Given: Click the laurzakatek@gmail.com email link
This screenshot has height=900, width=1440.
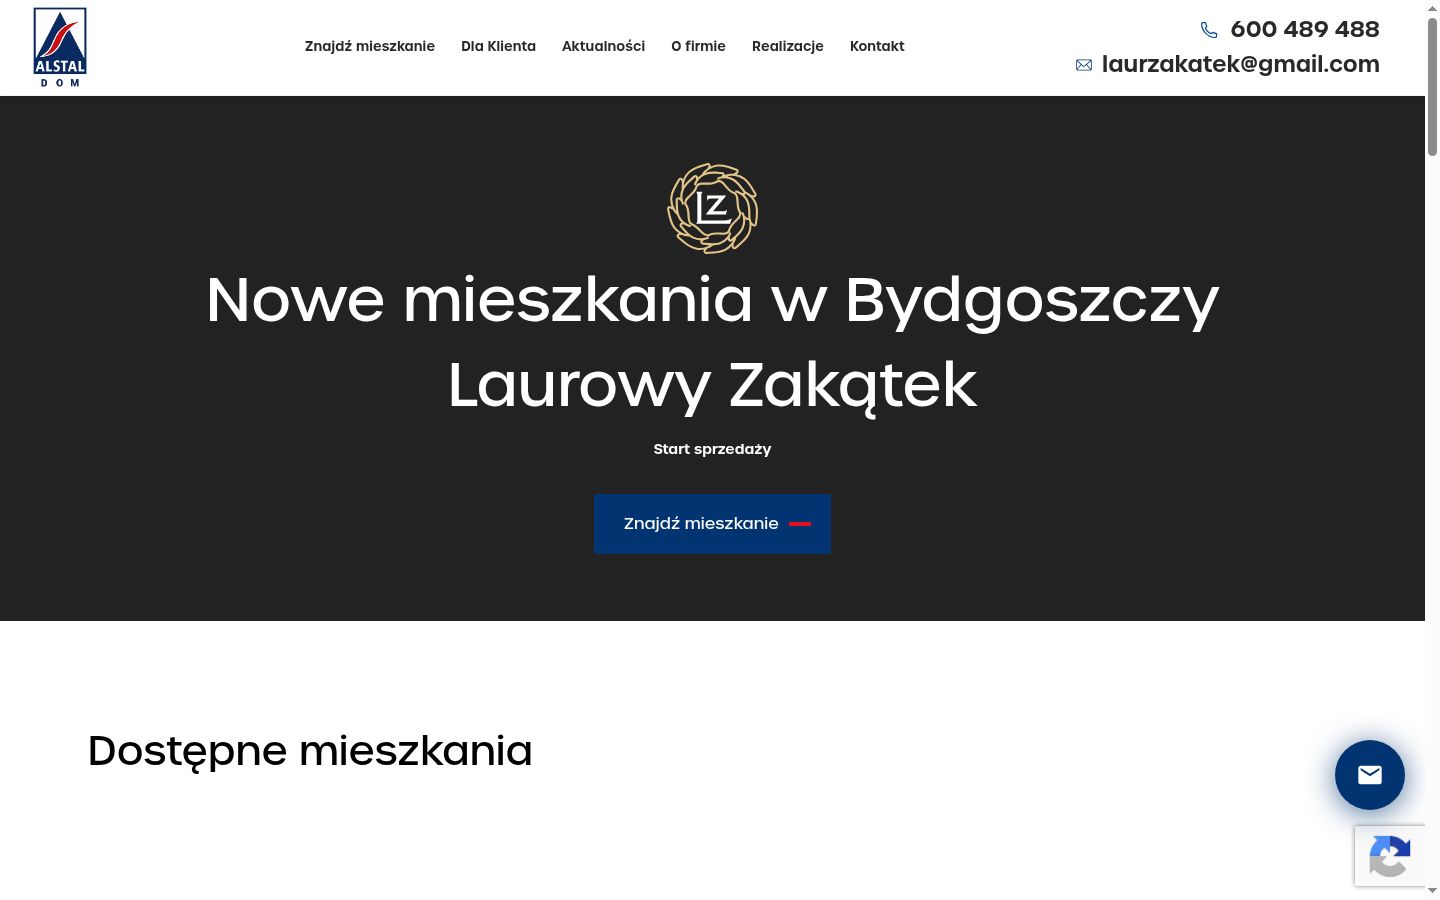Looking at the screenshot, I should pos(1241,64).
